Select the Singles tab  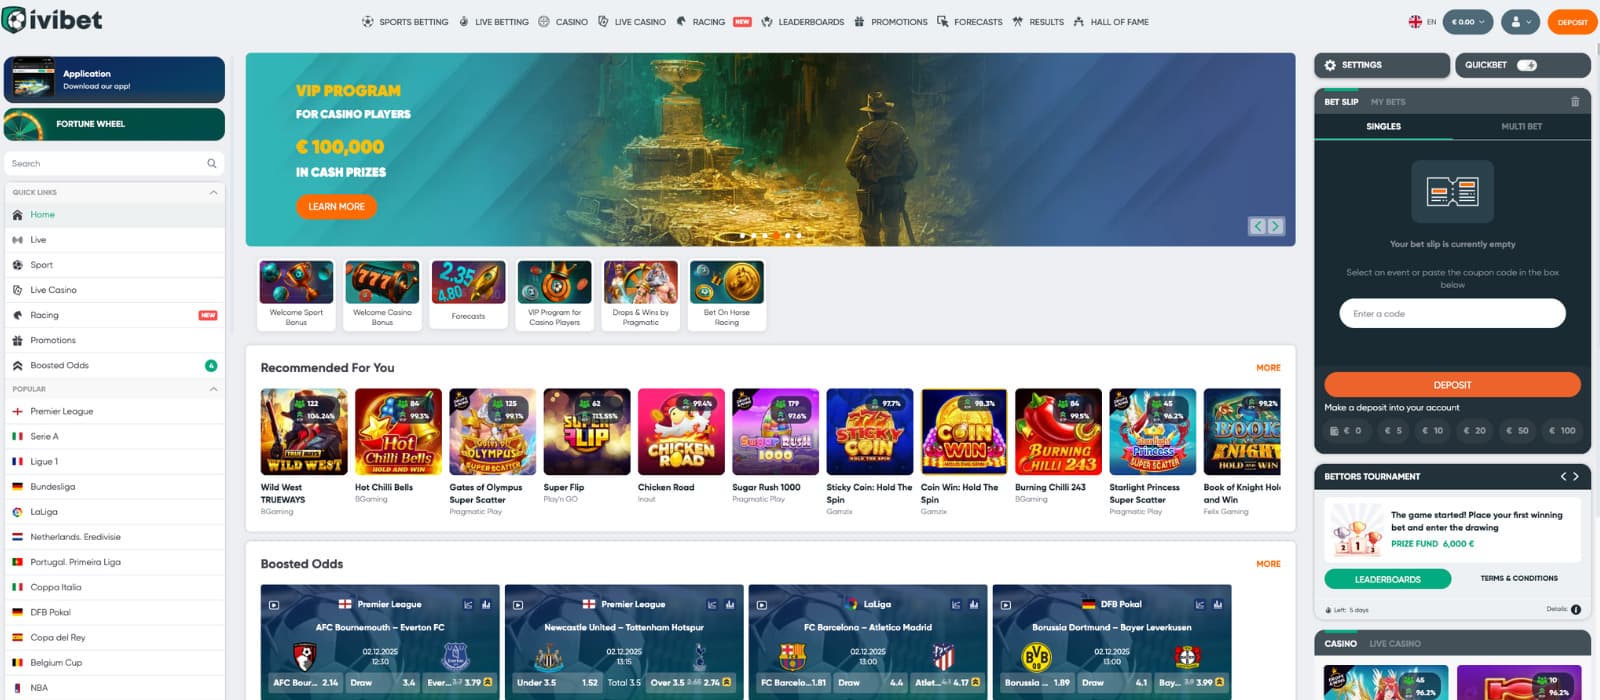pyautogui.click(x=1383, y=127)
